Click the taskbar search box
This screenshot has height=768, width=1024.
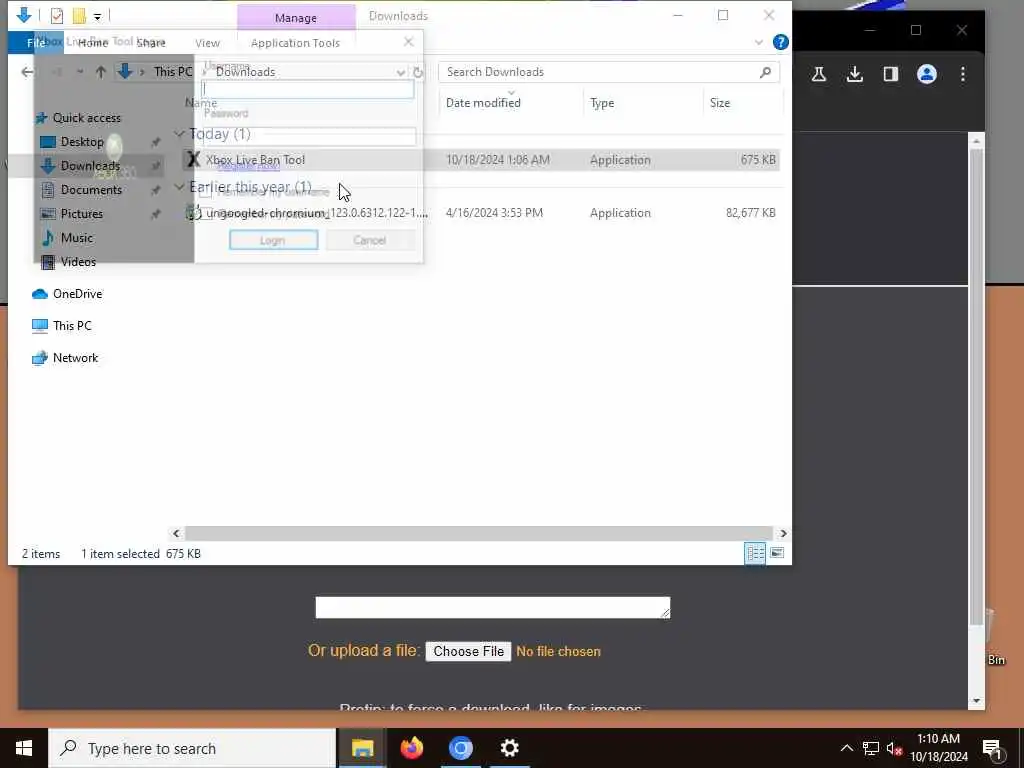[192, 748]
